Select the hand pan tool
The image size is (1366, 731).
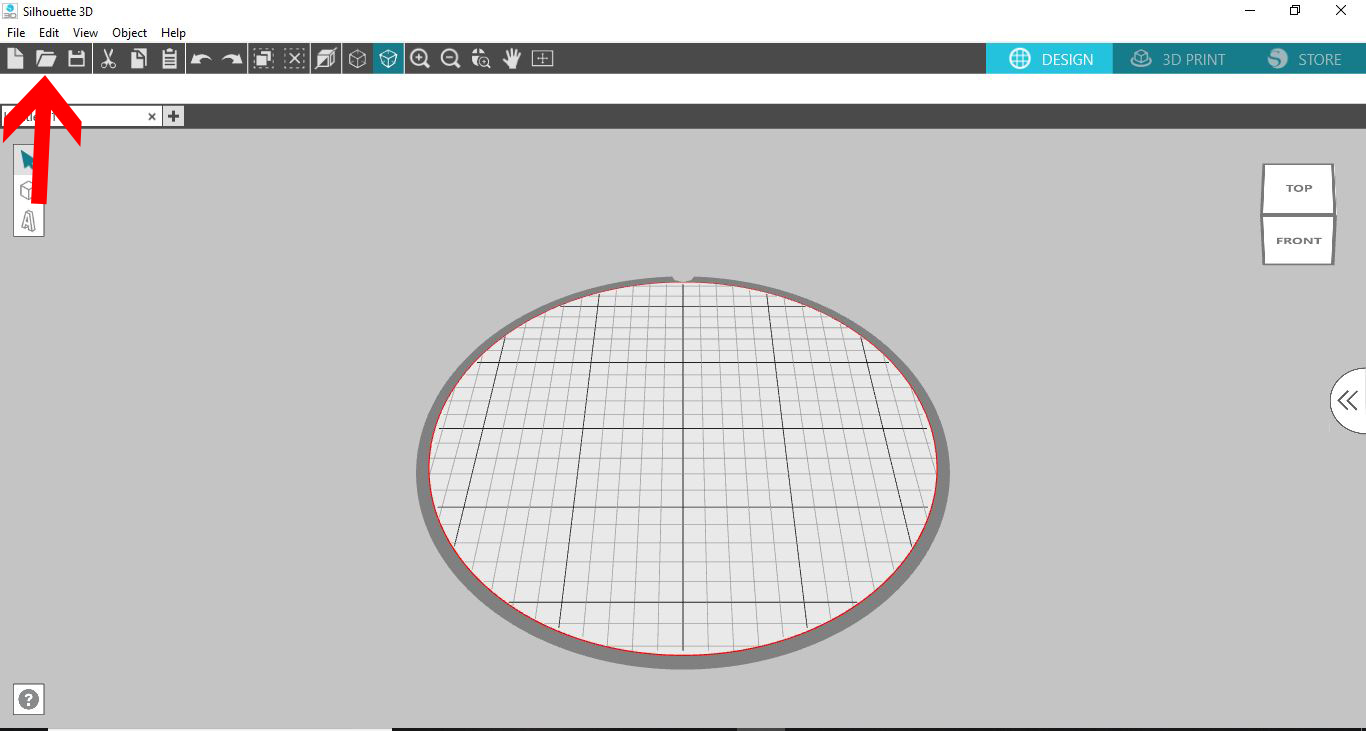click(512, 59)
